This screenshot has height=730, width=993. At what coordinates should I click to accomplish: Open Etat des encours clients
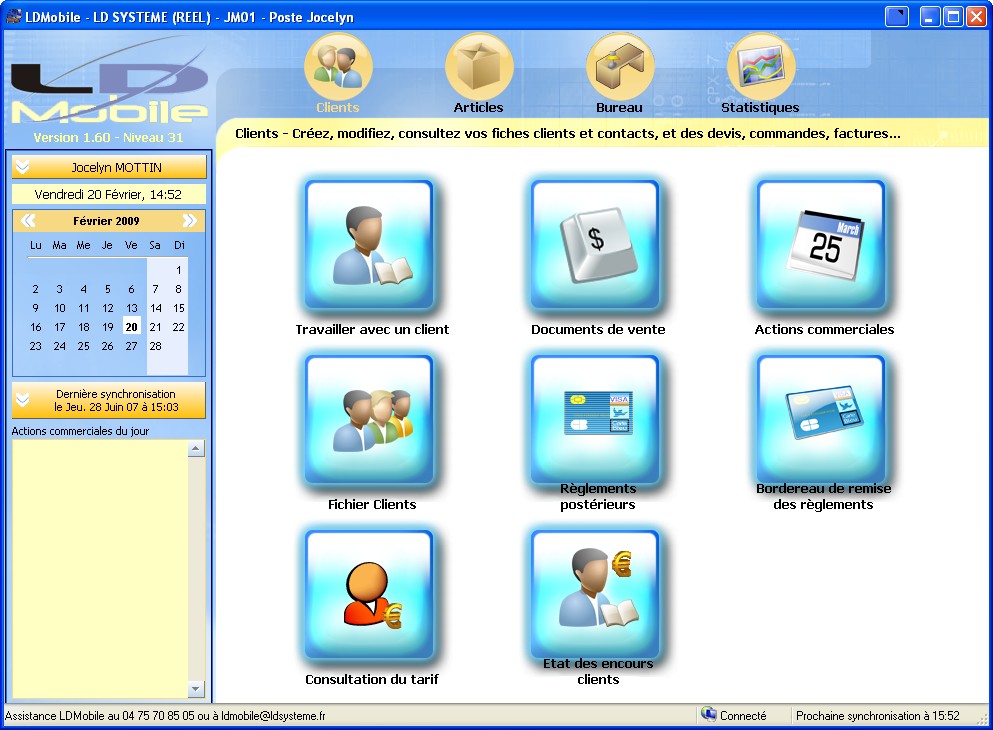coord(595,595)
